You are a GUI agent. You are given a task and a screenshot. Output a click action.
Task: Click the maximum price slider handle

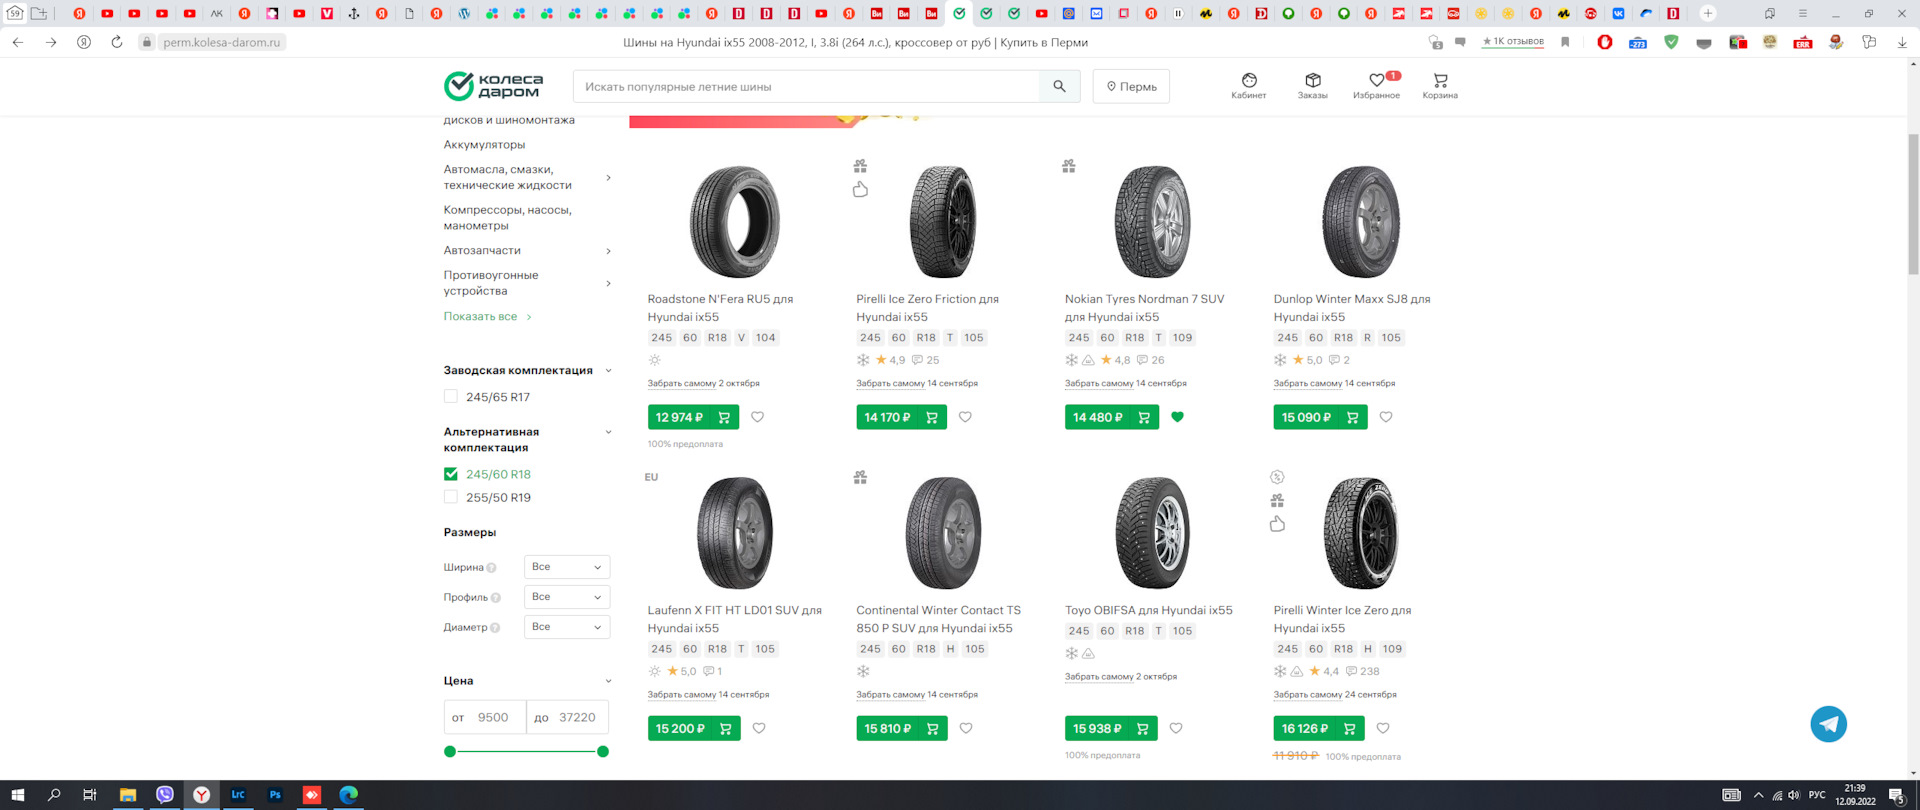(x=603, y=751)
